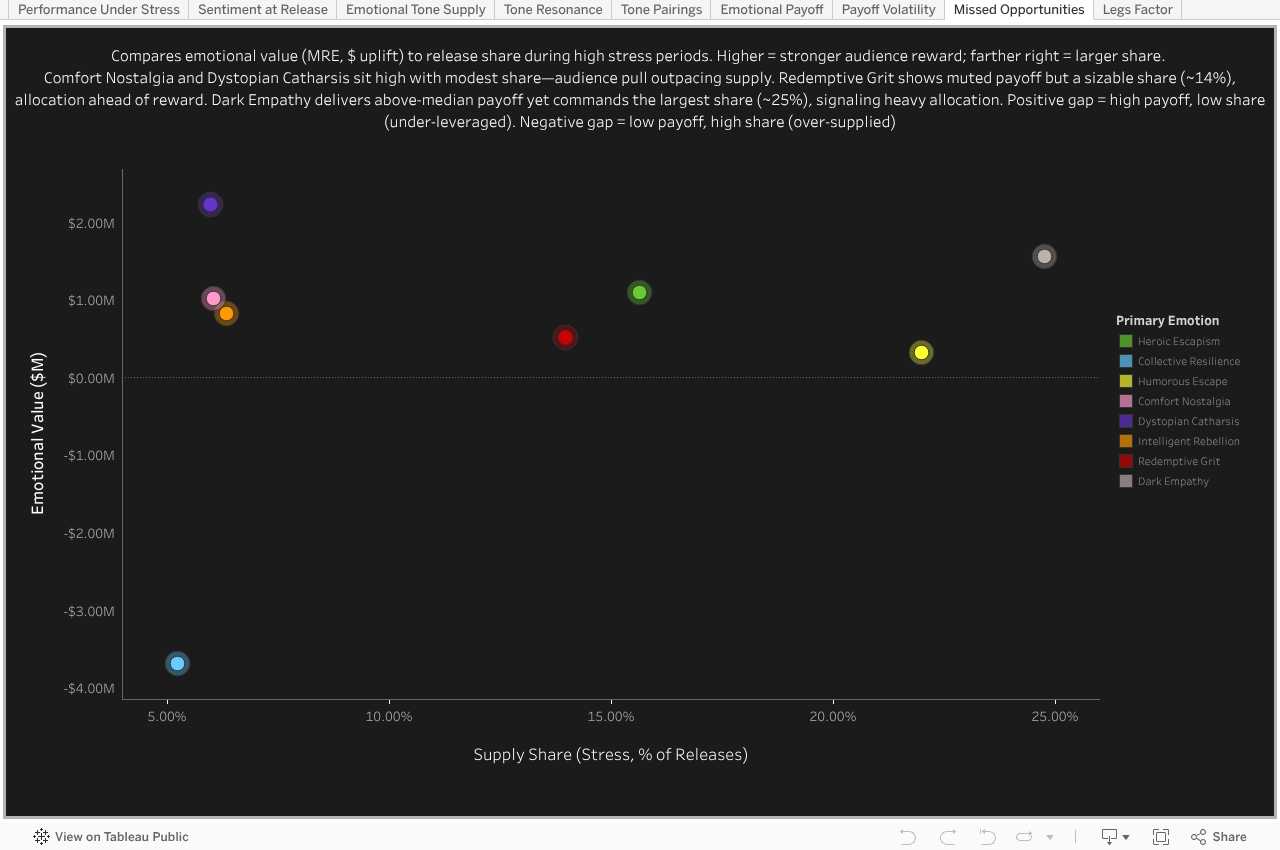Click the -$4.00M y-axis label
The width and height of the screenshot is (1280, 850).
click(89, 689)
